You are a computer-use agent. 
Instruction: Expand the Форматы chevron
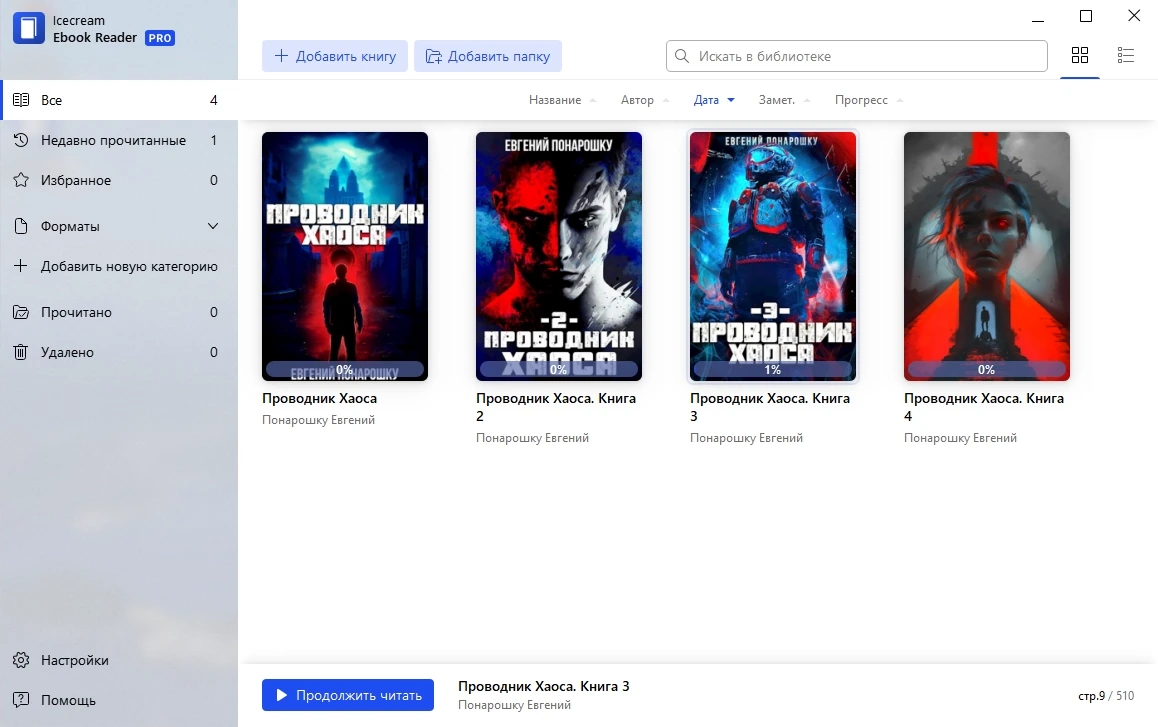coord(213,226)
